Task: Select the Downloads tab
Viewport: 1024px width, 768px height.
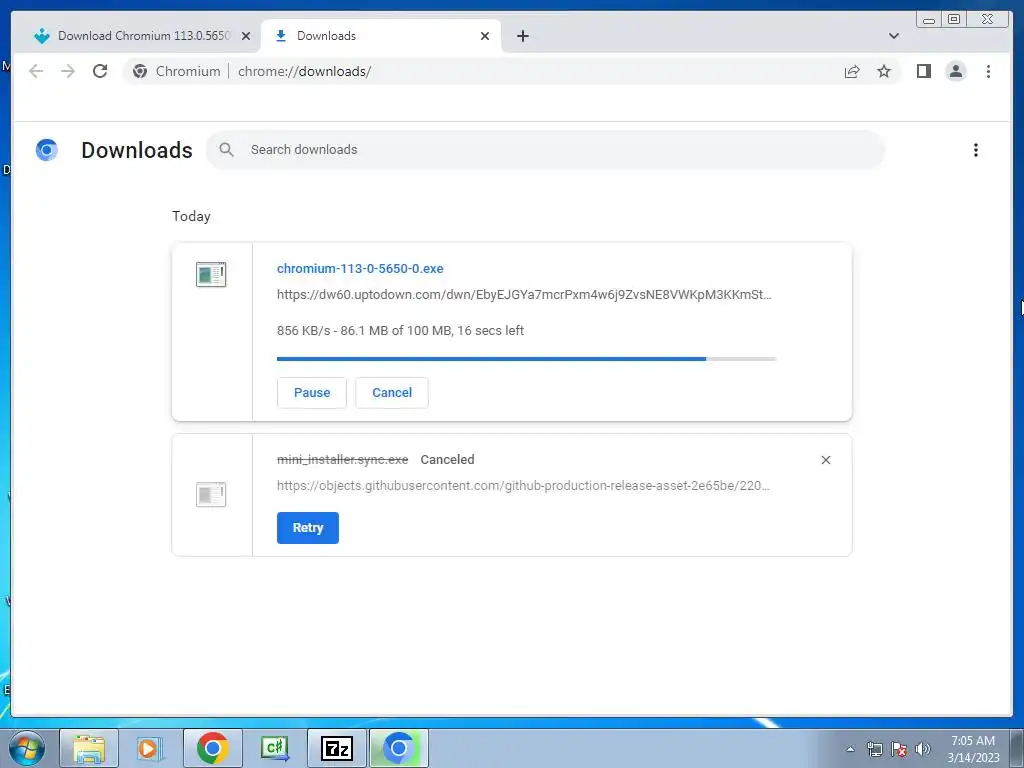Action: point(381,36)
